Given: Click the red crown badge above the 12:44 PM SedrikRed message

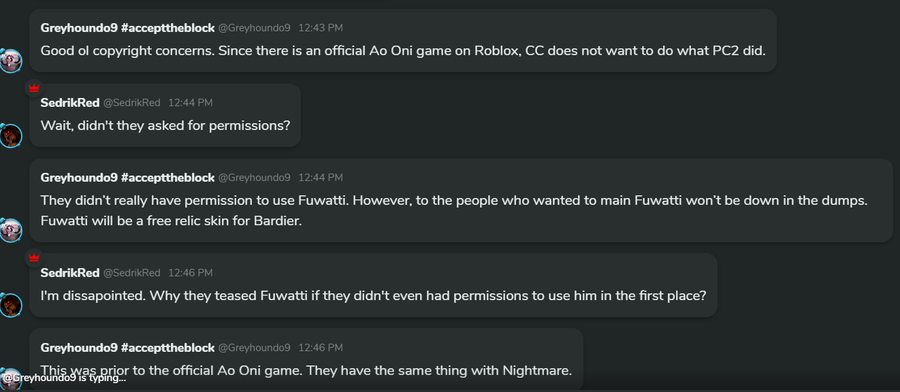Looking at the screenshot, I should click(x=34, y=88).
